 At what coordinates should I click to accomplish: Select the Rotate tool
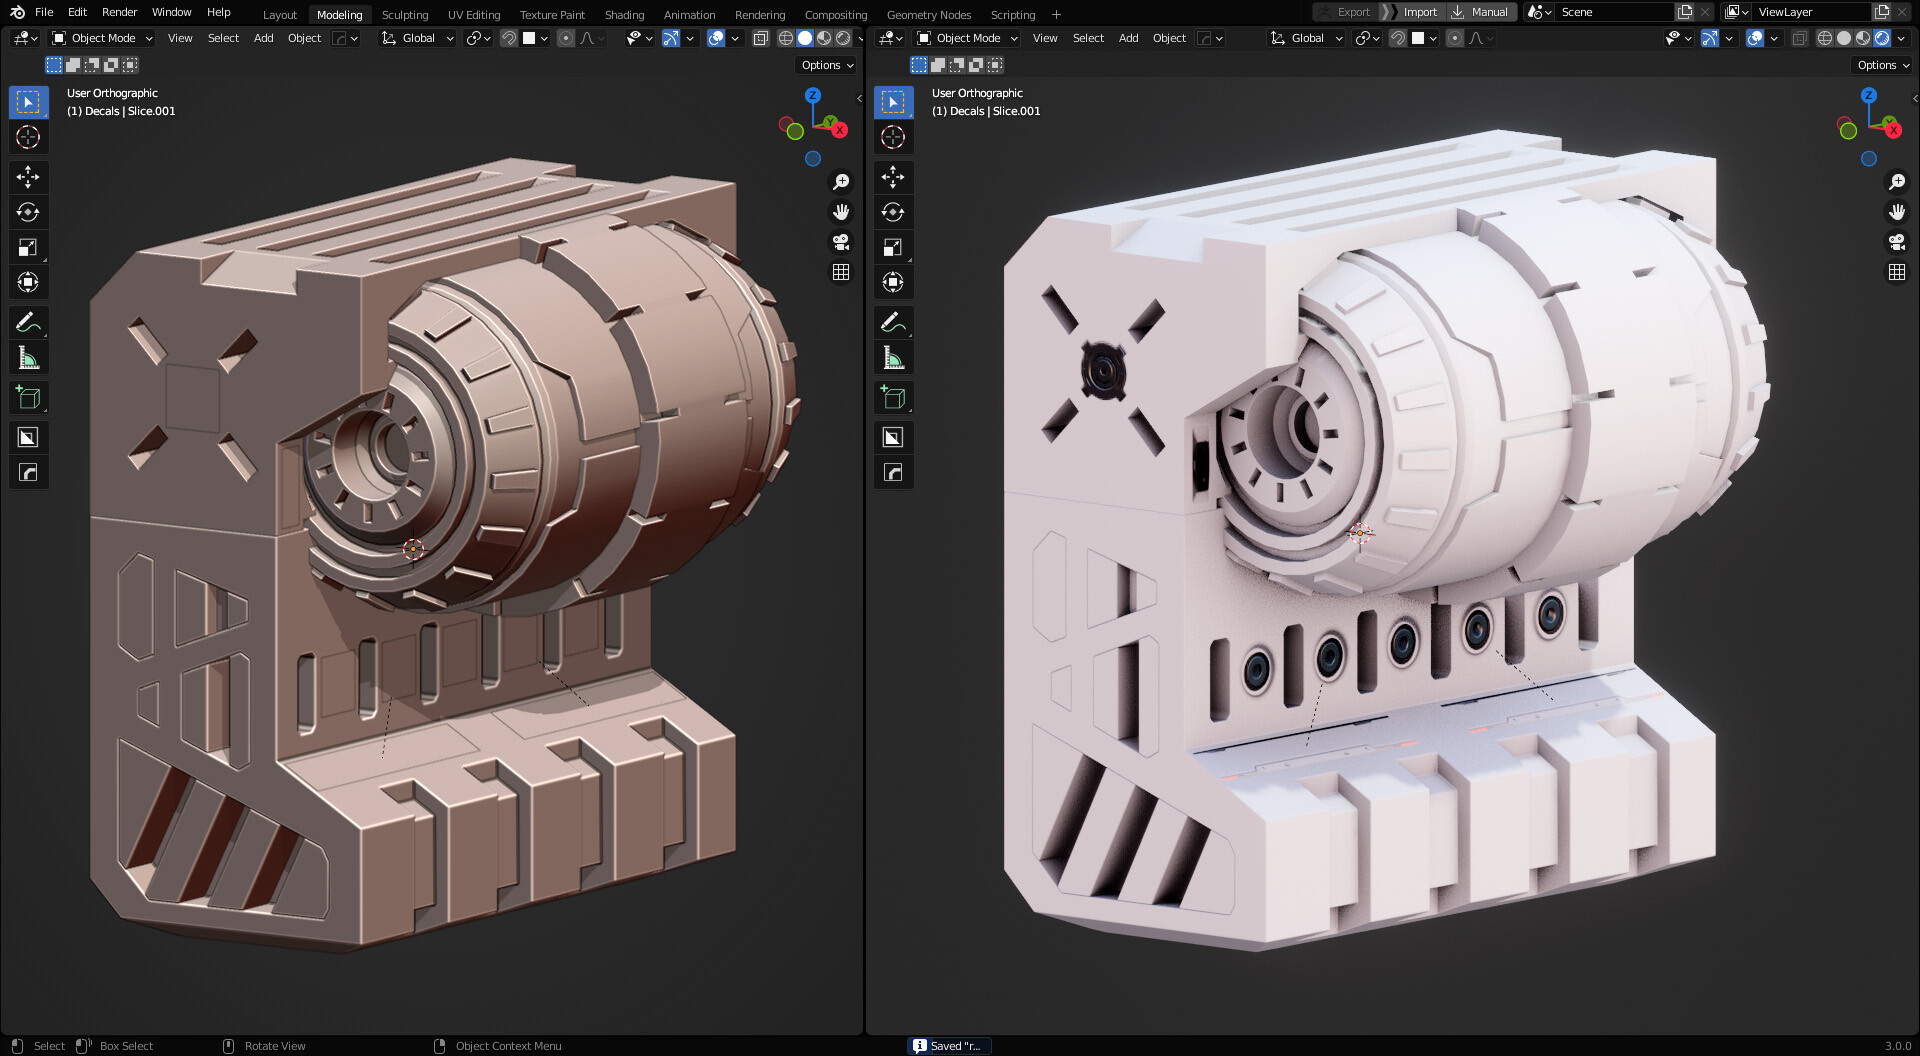pos(28,212)
